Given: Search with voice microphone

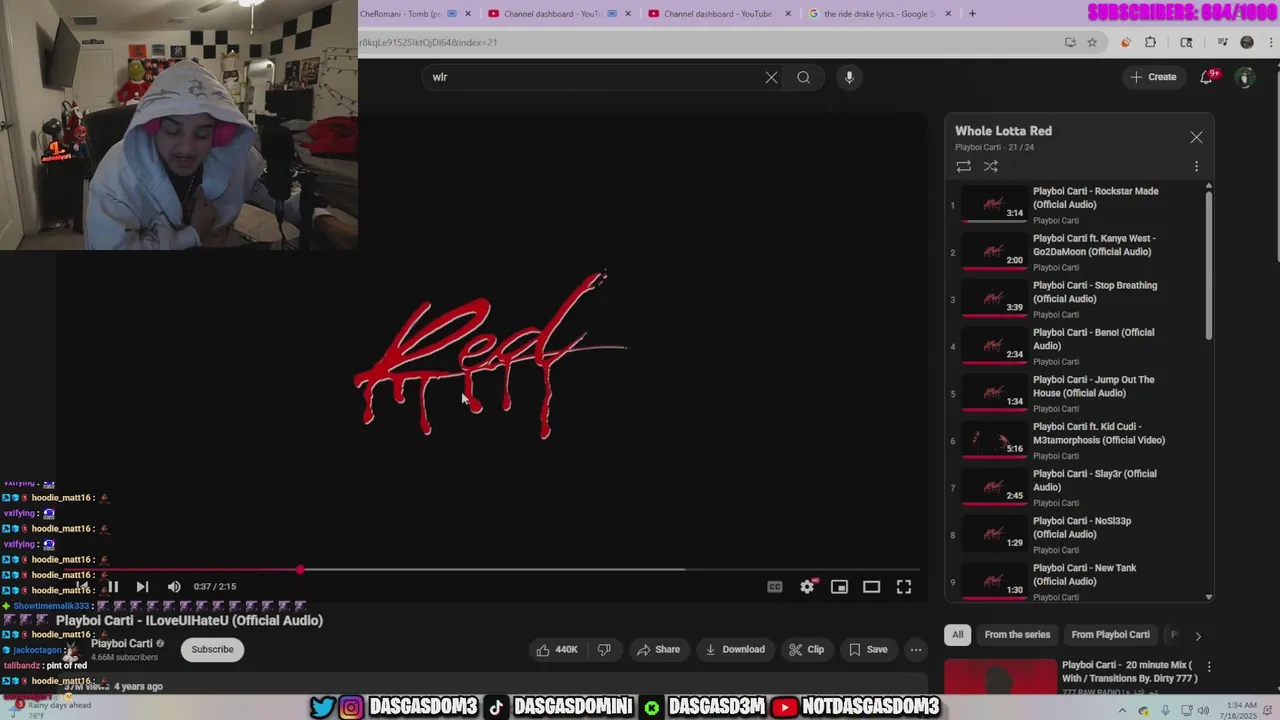Looking at the screenshot, I should [x=849, y=77].
